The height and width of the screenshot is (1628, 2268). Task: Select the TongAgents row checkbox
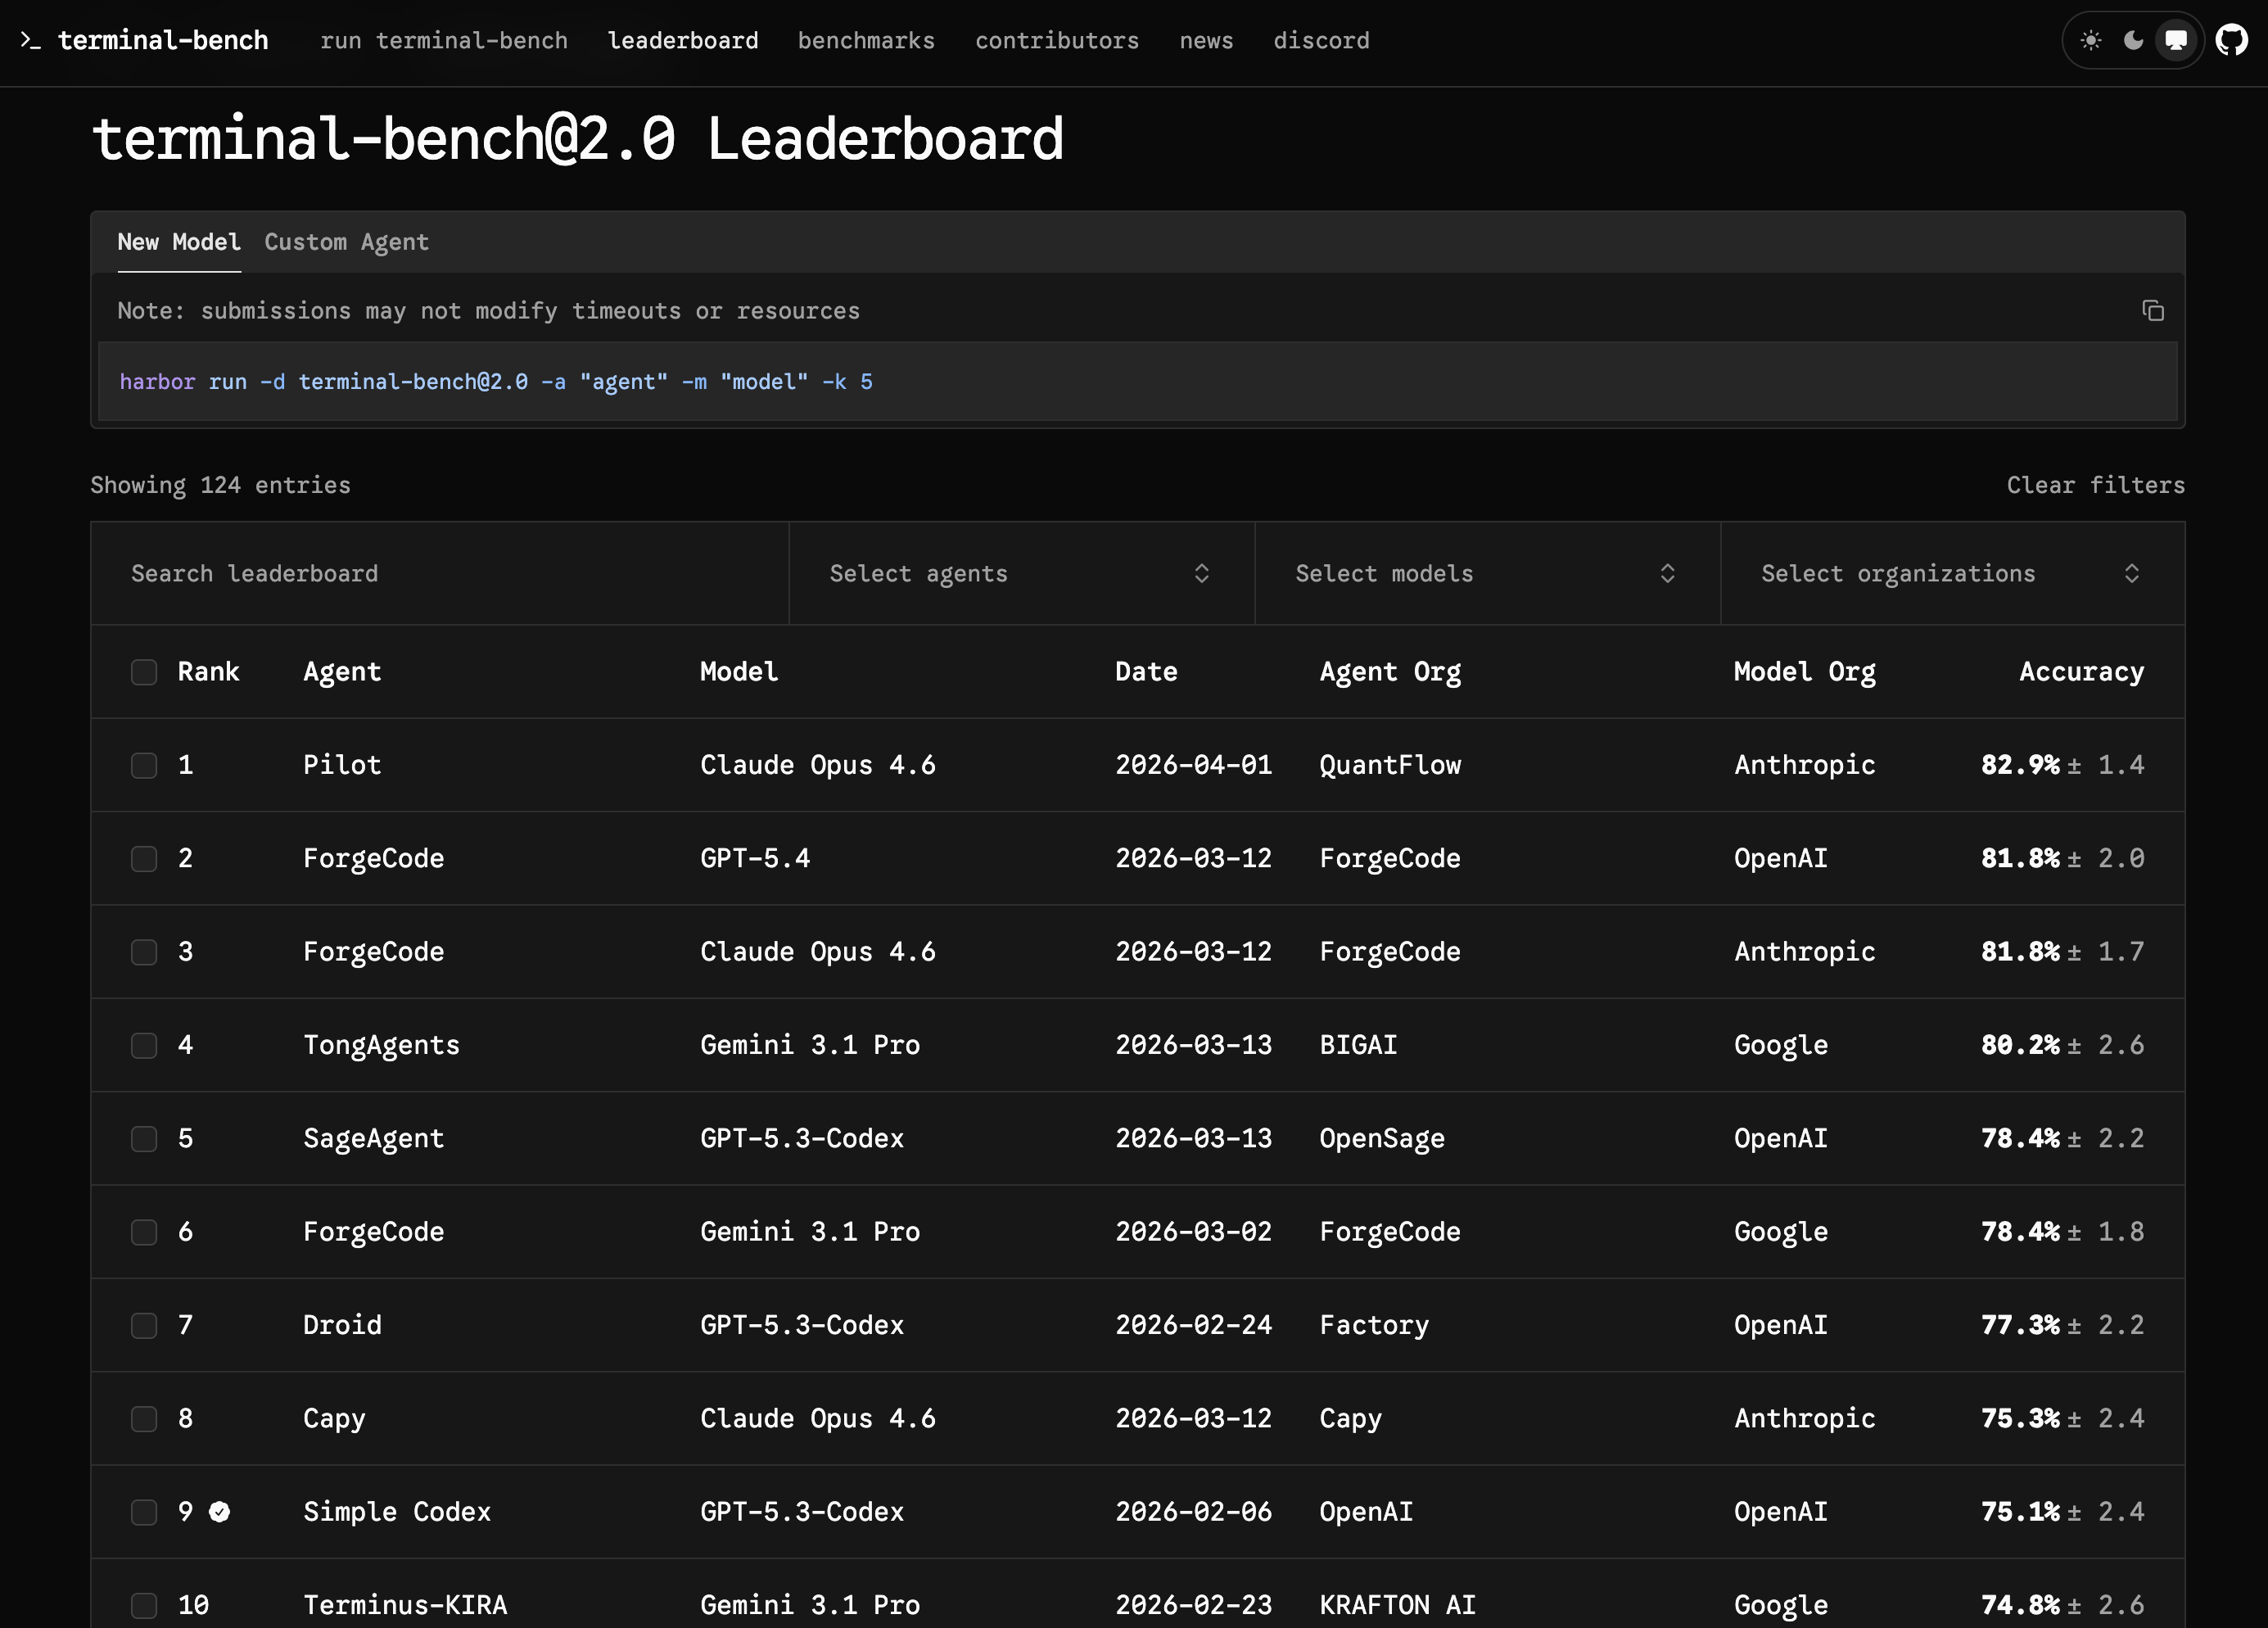pyautogui.click(x=144, y=1045)
